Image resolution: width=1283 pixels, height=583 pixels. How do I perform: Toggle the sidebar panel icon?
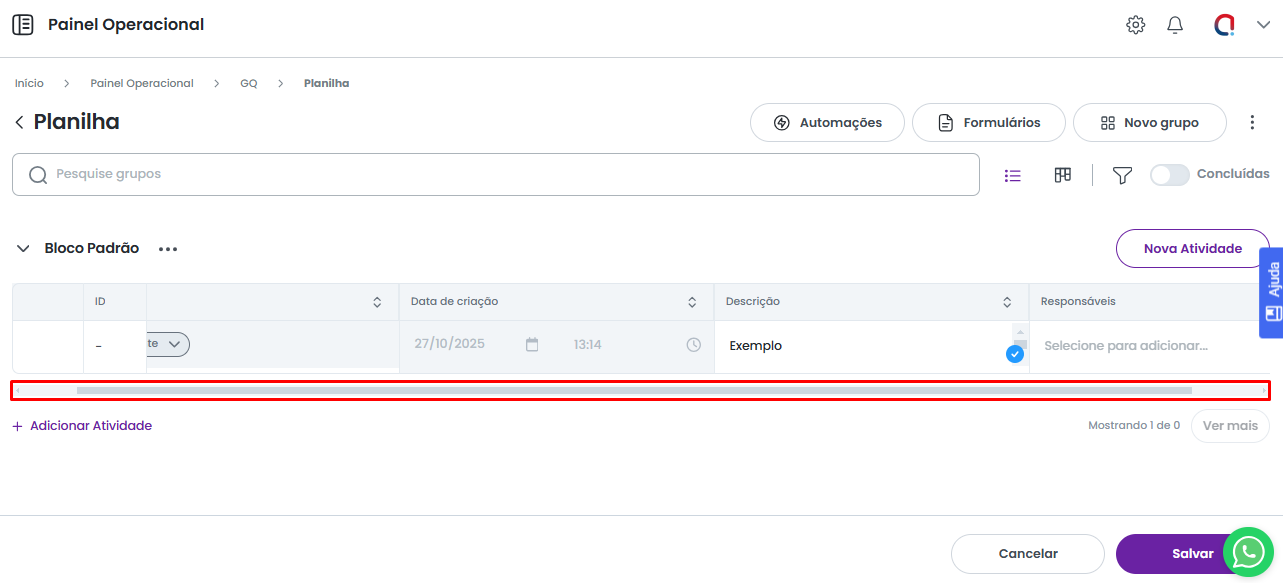point(22,25)
